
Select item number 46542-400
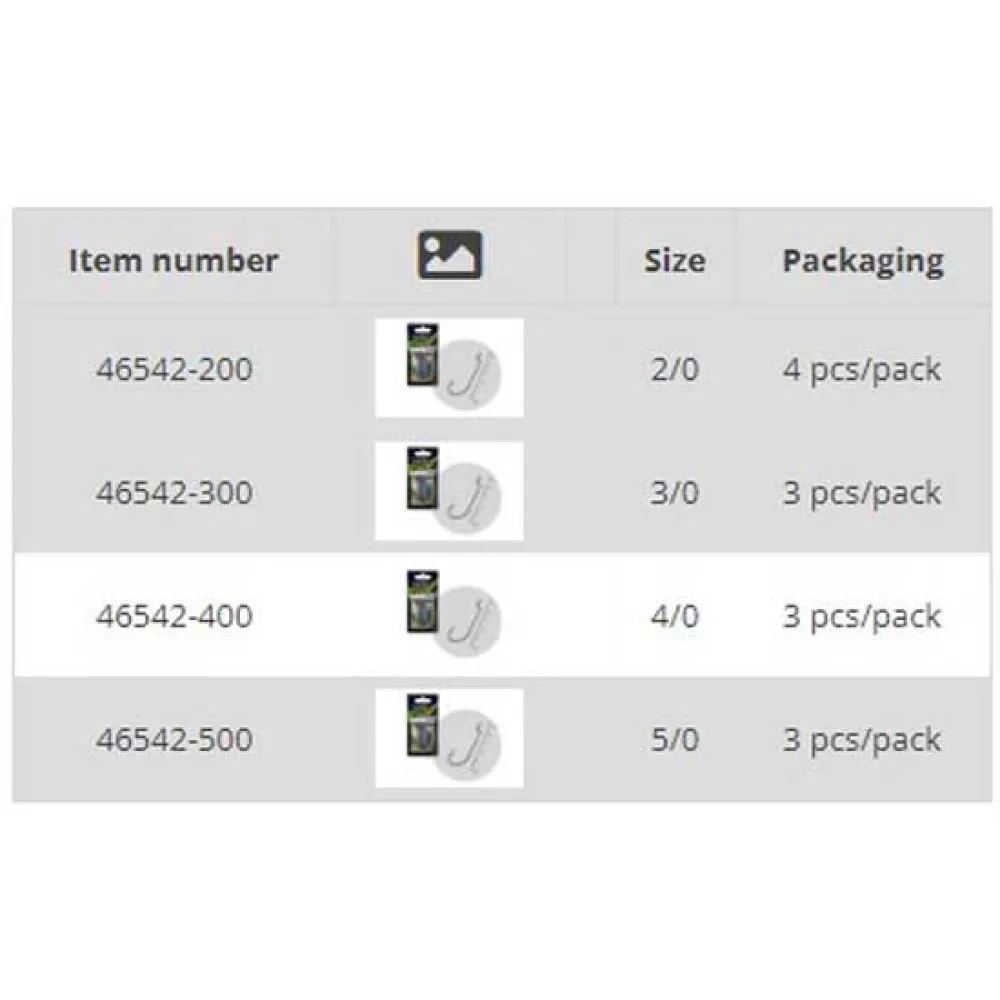[174, 616]
